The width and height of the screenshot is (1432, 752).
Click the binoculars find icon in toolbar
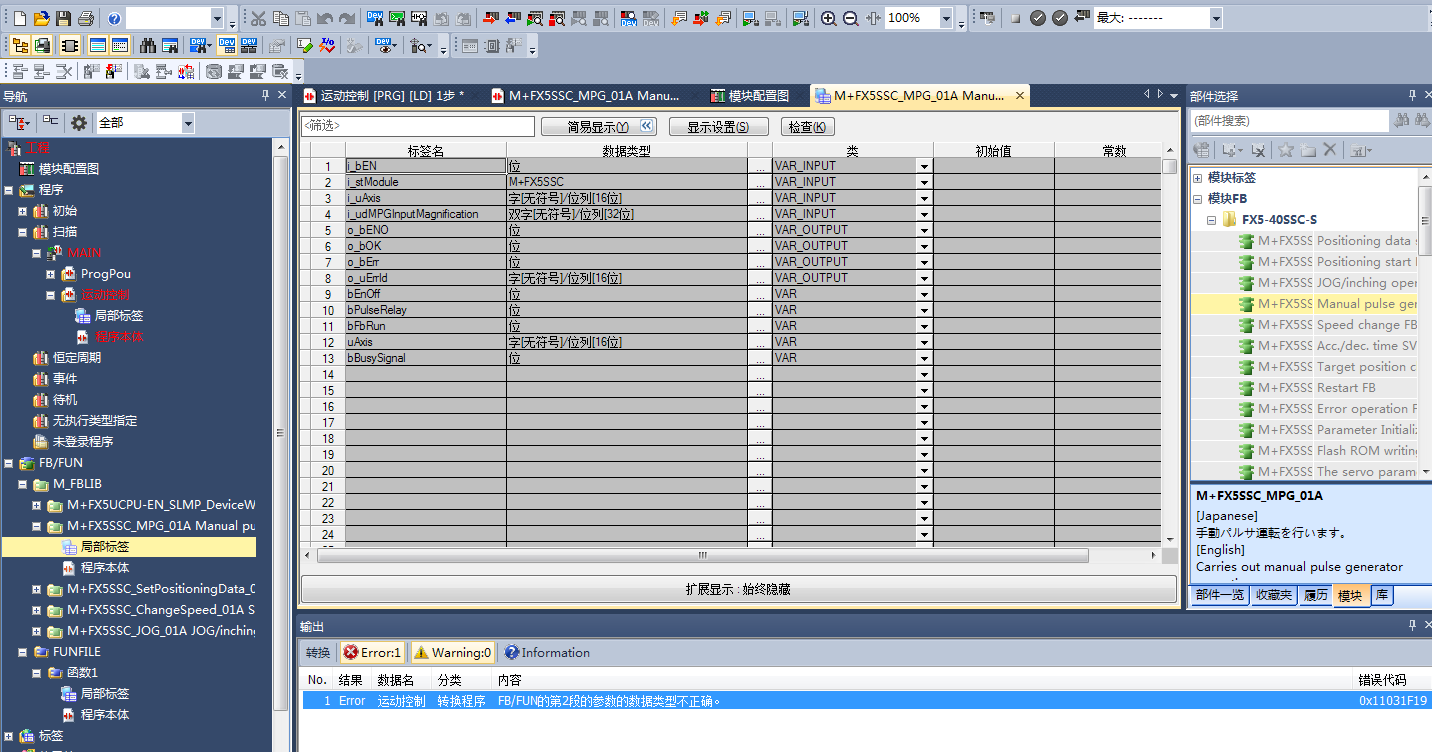coord(148,45)
